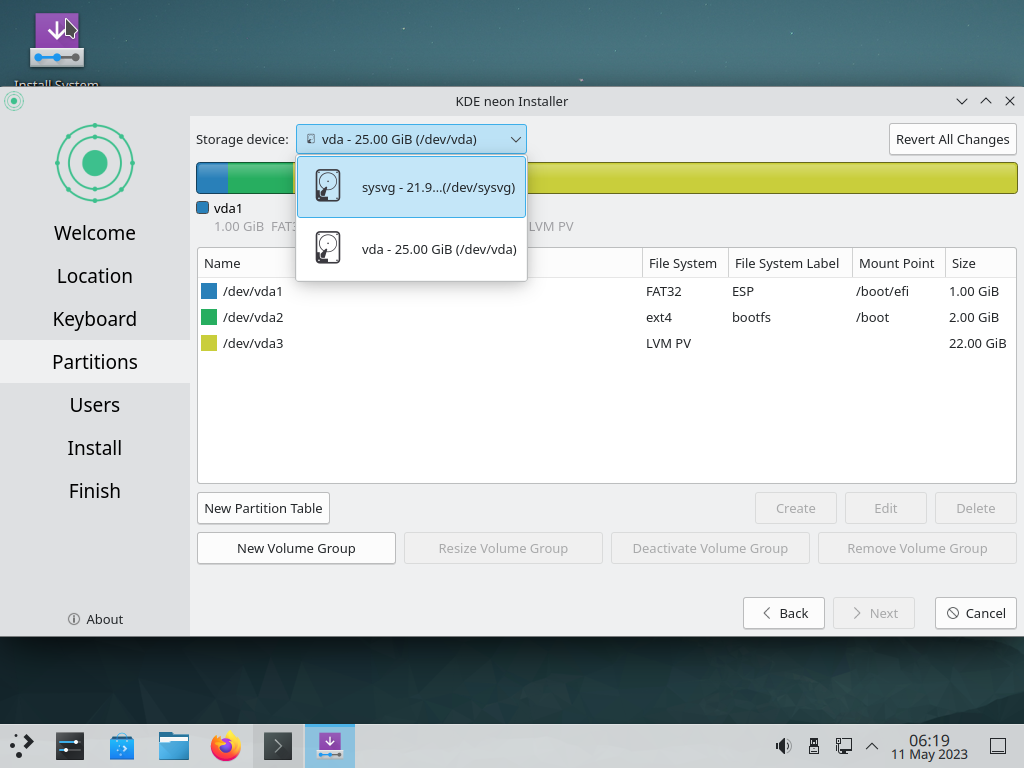Click New Volume Group button
Screen dimensions: 1024x768
pyautogui.click(x=296, y=548)
